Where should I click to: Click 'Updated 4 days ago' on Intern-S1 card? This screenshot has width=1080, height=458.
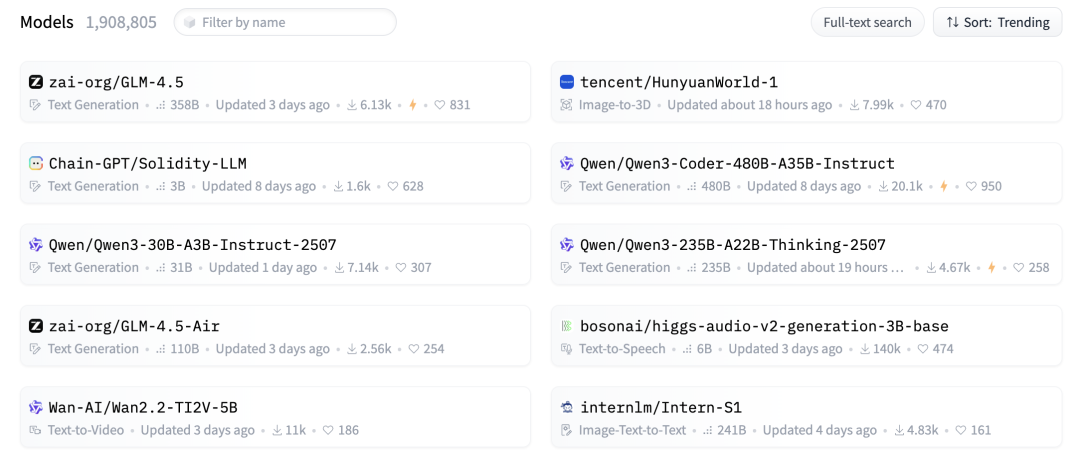(x=820, y=430)
